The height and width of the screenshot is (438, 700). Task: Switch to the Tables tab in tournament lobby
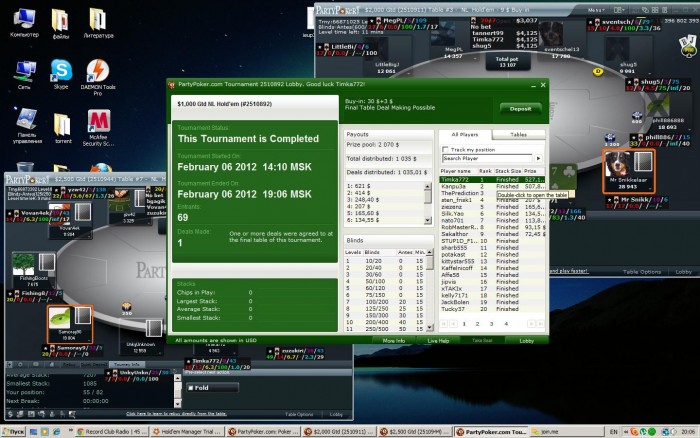518,134
